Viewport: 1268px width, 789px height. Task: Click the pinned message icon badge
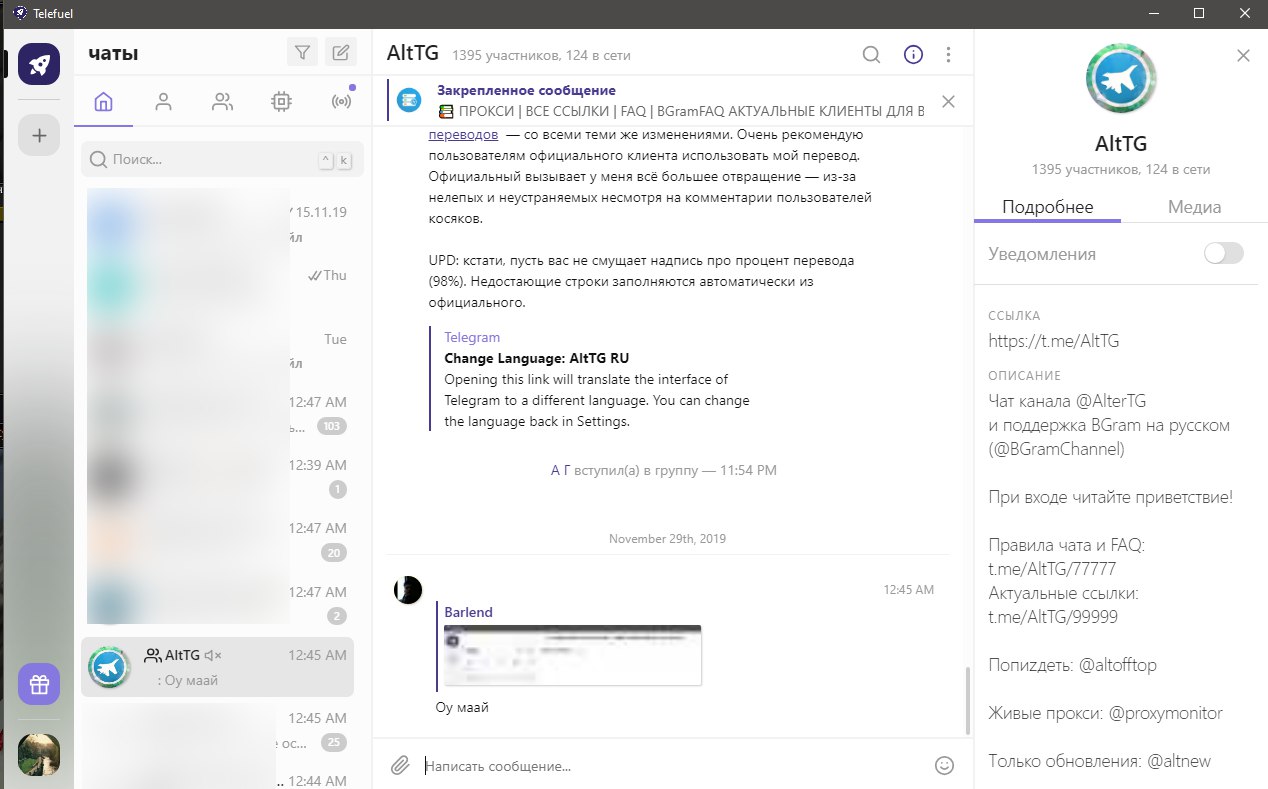point(408,100)
